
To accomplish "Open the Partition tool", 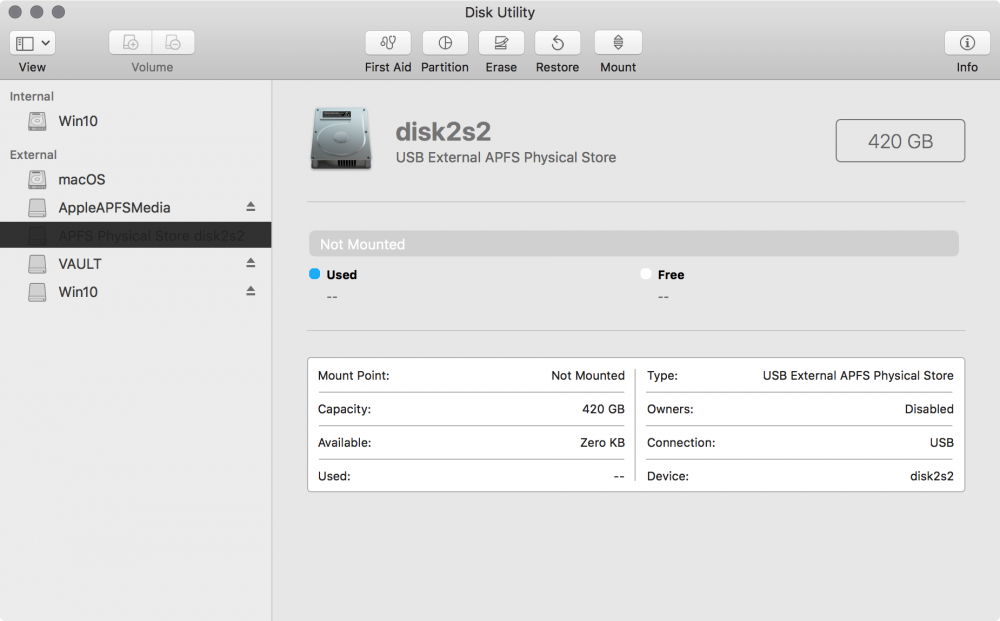I will click(445, 43).
